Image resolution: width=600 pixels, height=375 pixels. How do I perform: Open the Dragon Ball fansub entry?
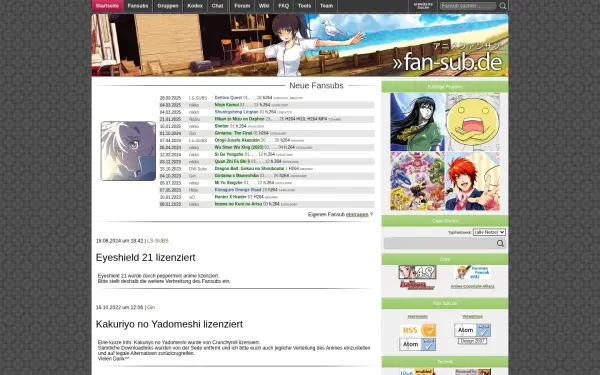click(249, 168)
